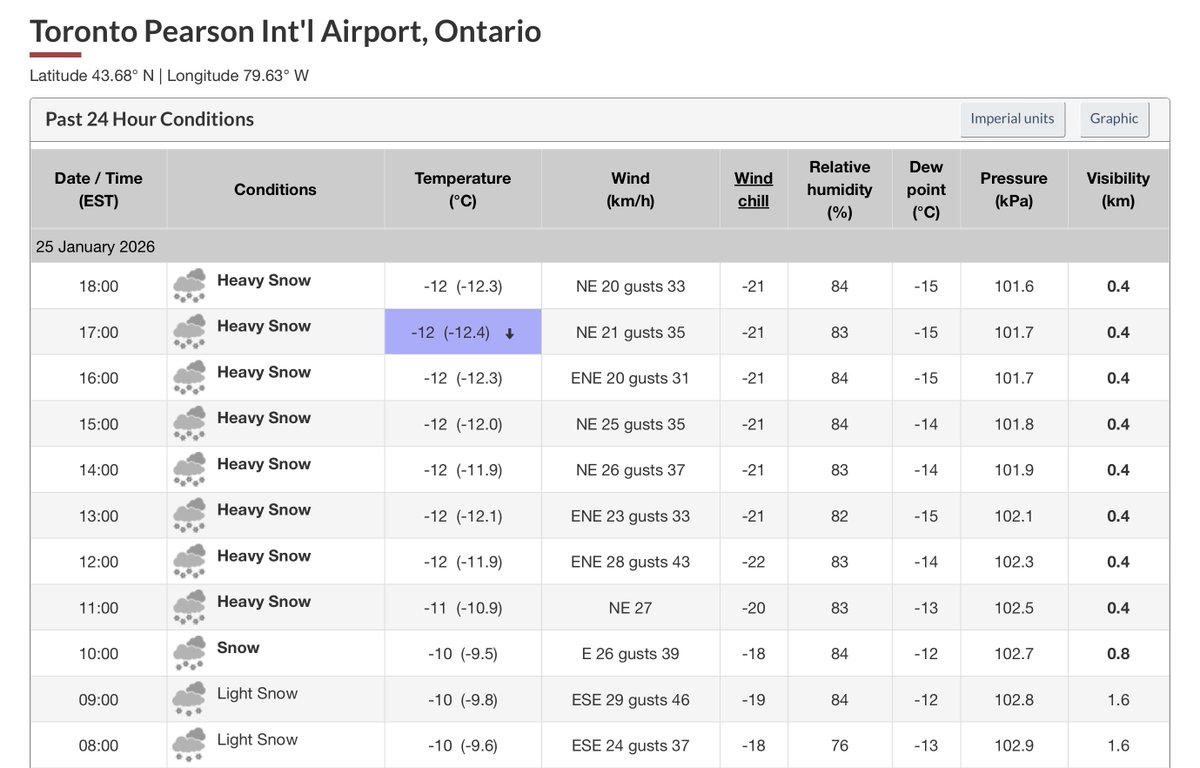The width and height of the screenshot is (1200, 768).
Task: Click the heavy snow icon at 15:00
Action: 189,423
